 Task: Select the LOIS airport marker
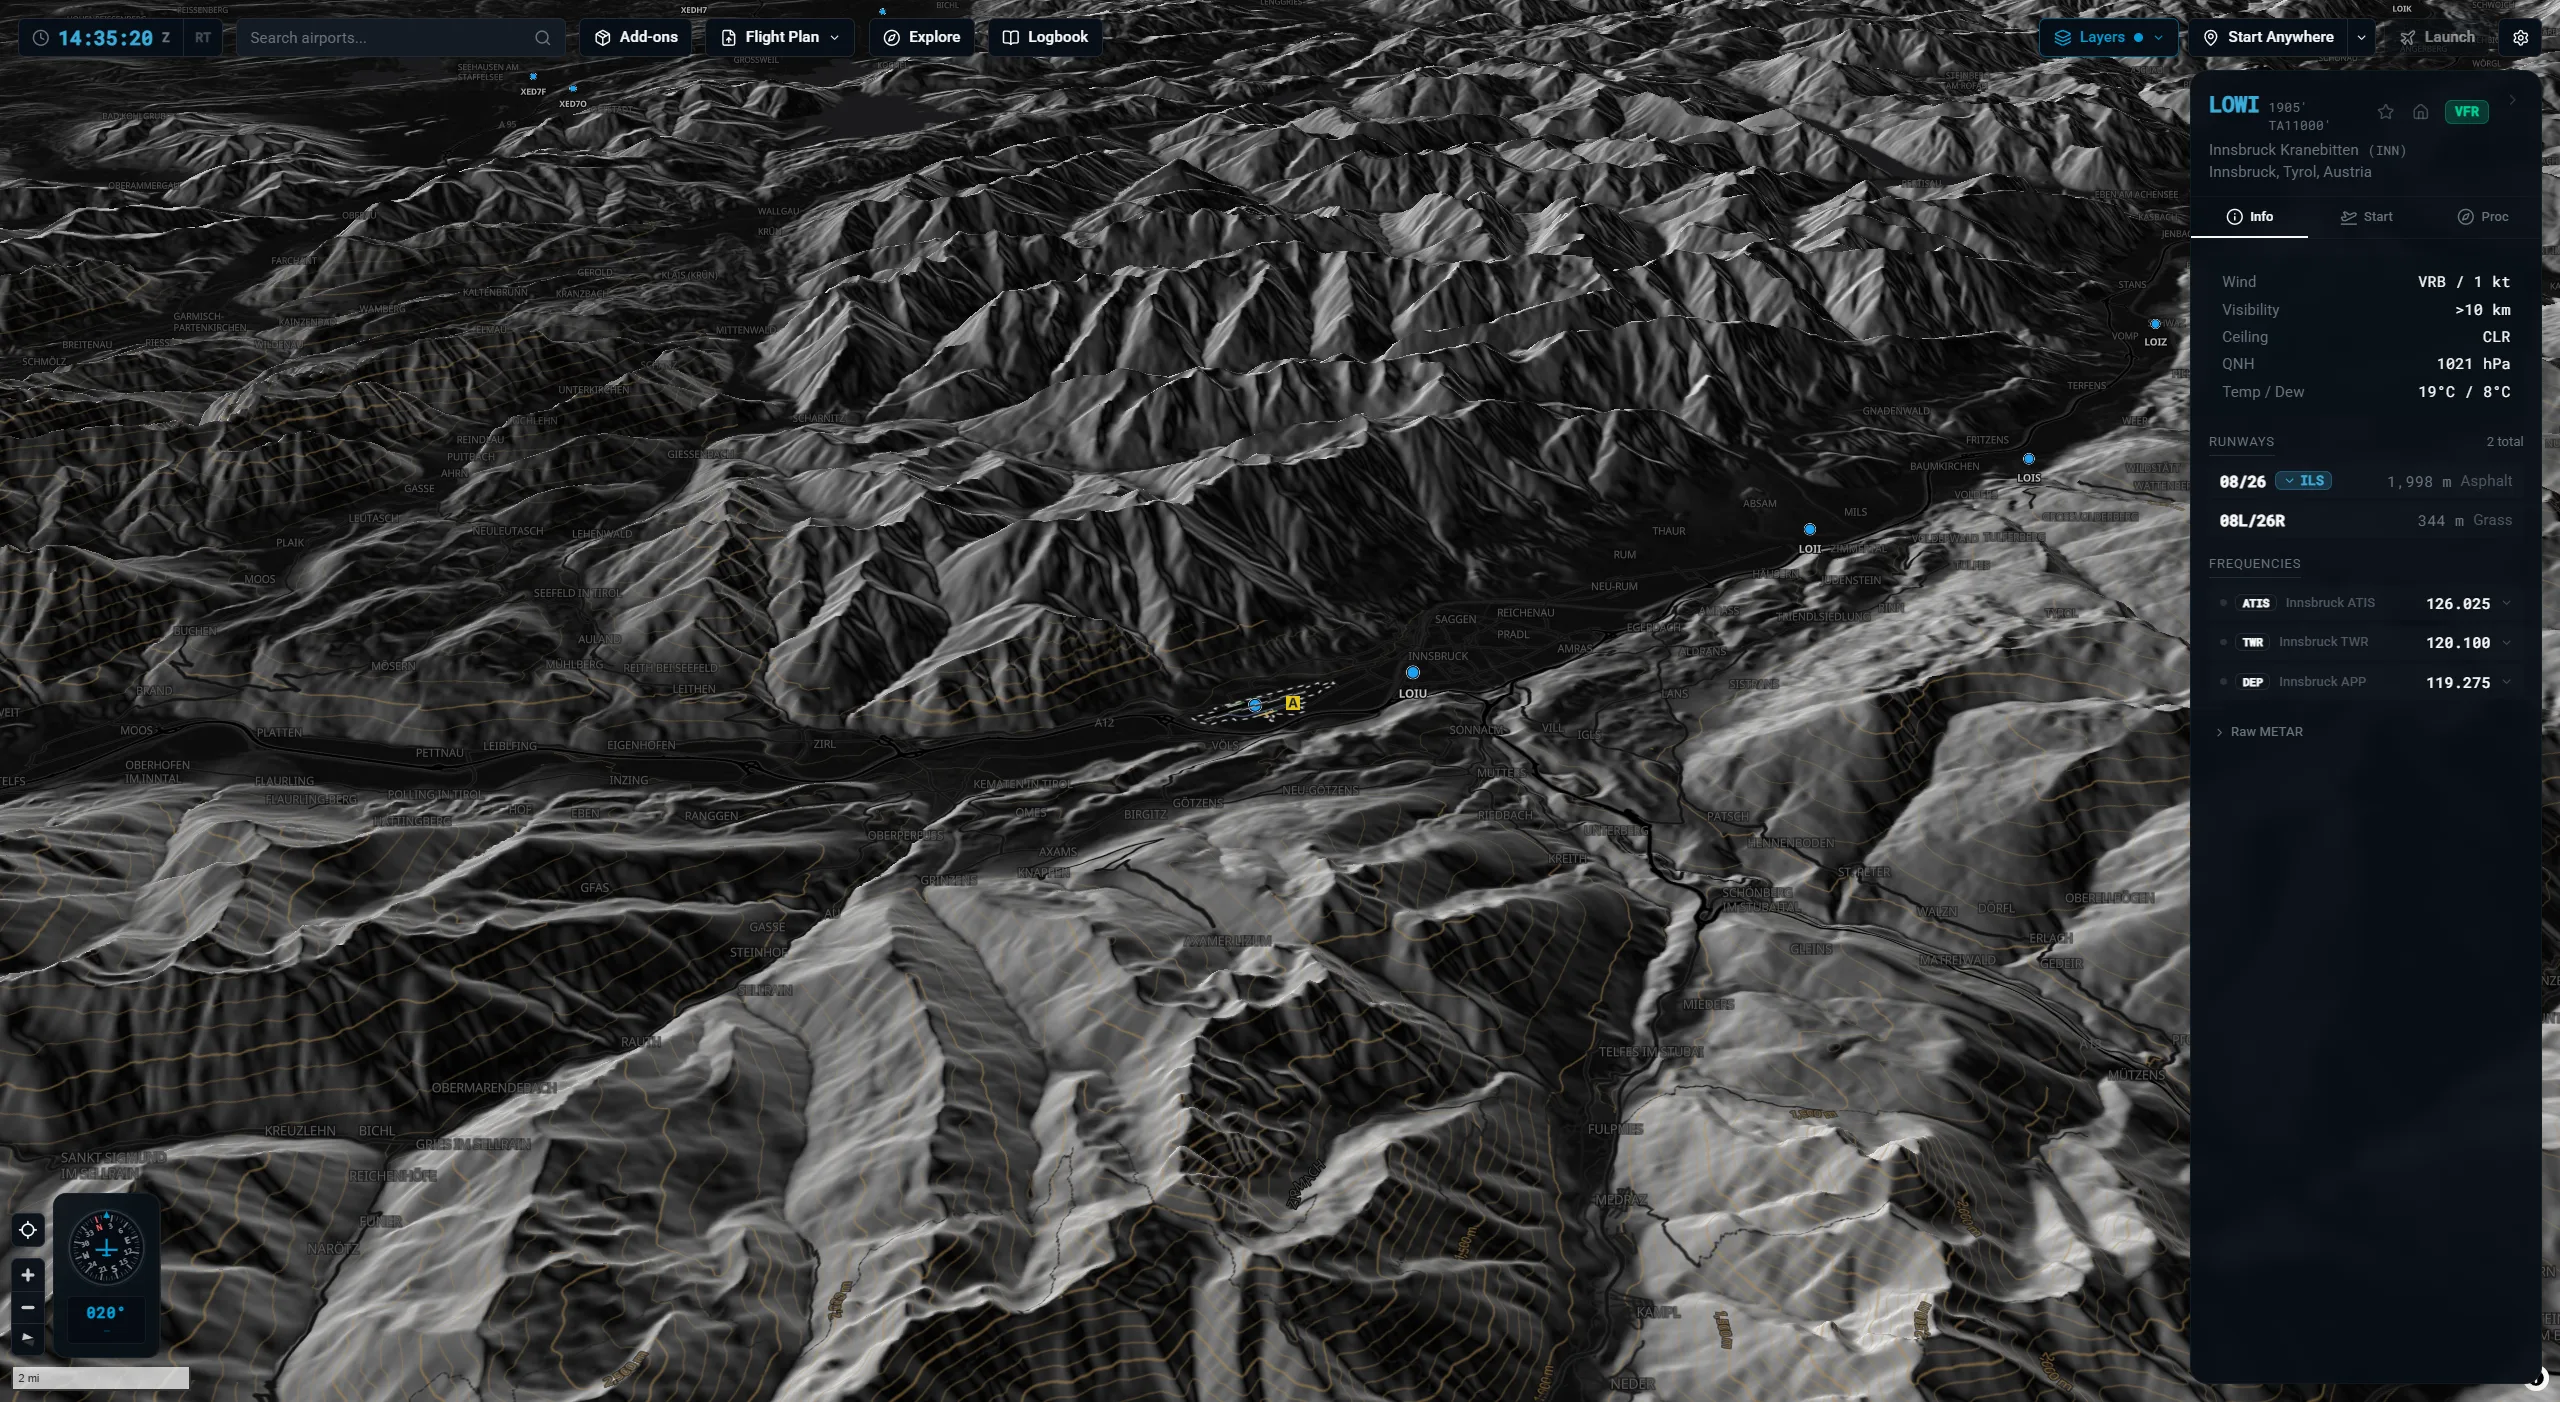click(2028, 459)
